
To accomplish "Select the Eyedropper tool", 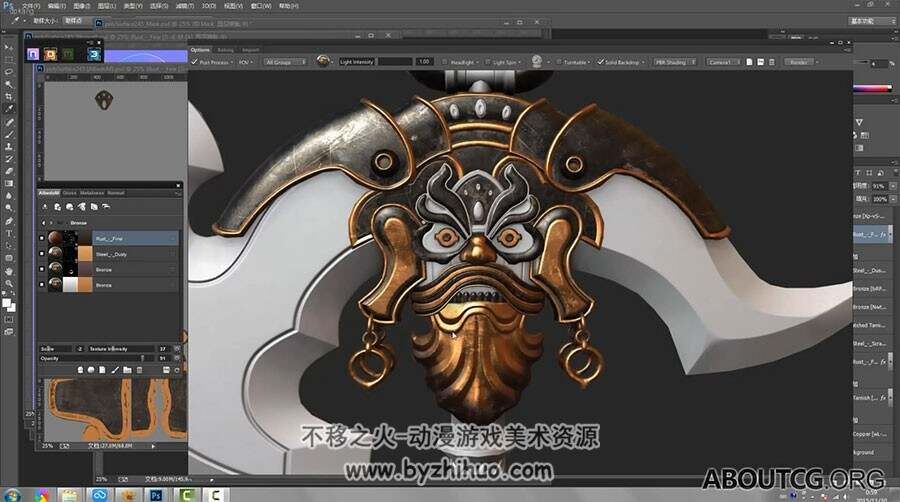I will pos(9,108).
